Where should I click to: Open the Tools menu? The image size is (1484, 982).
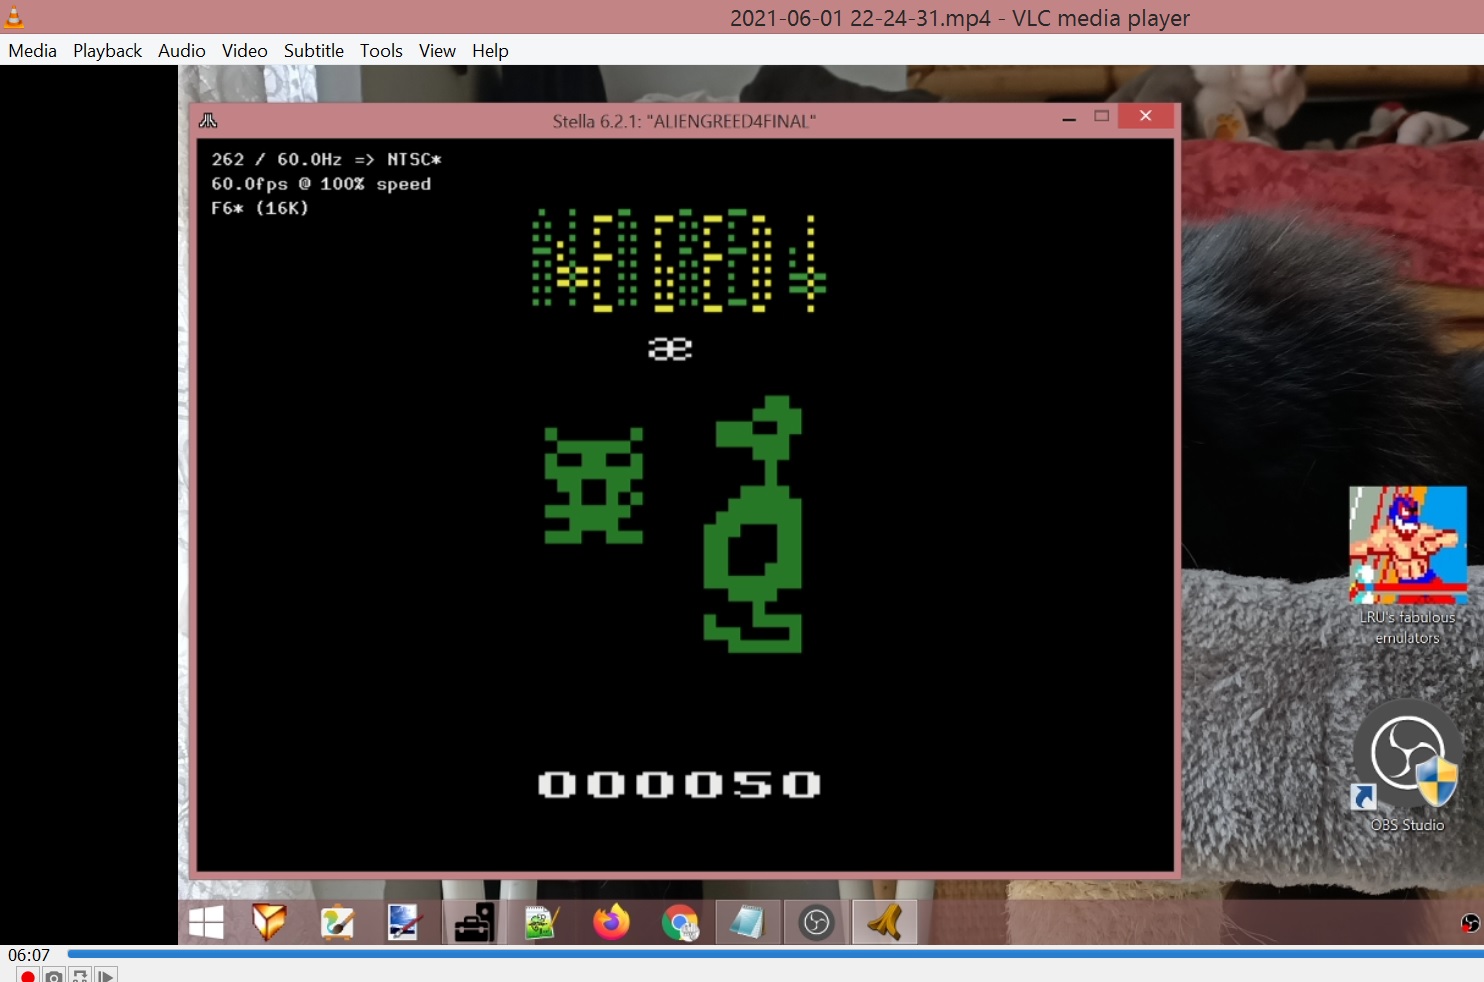click(381, 51)
